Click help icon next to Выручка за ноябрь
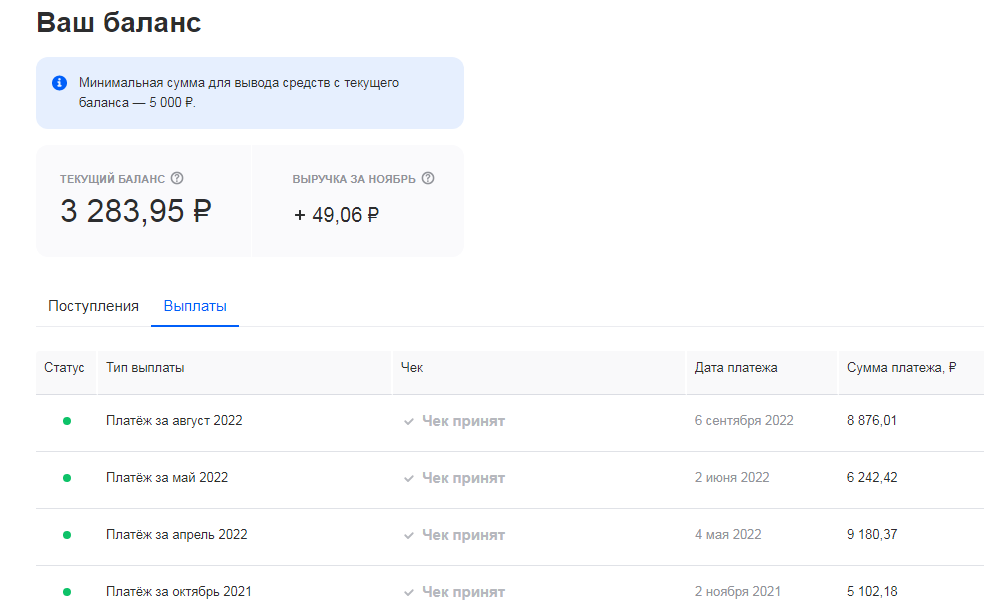984x614 pixels. [428, 178]
